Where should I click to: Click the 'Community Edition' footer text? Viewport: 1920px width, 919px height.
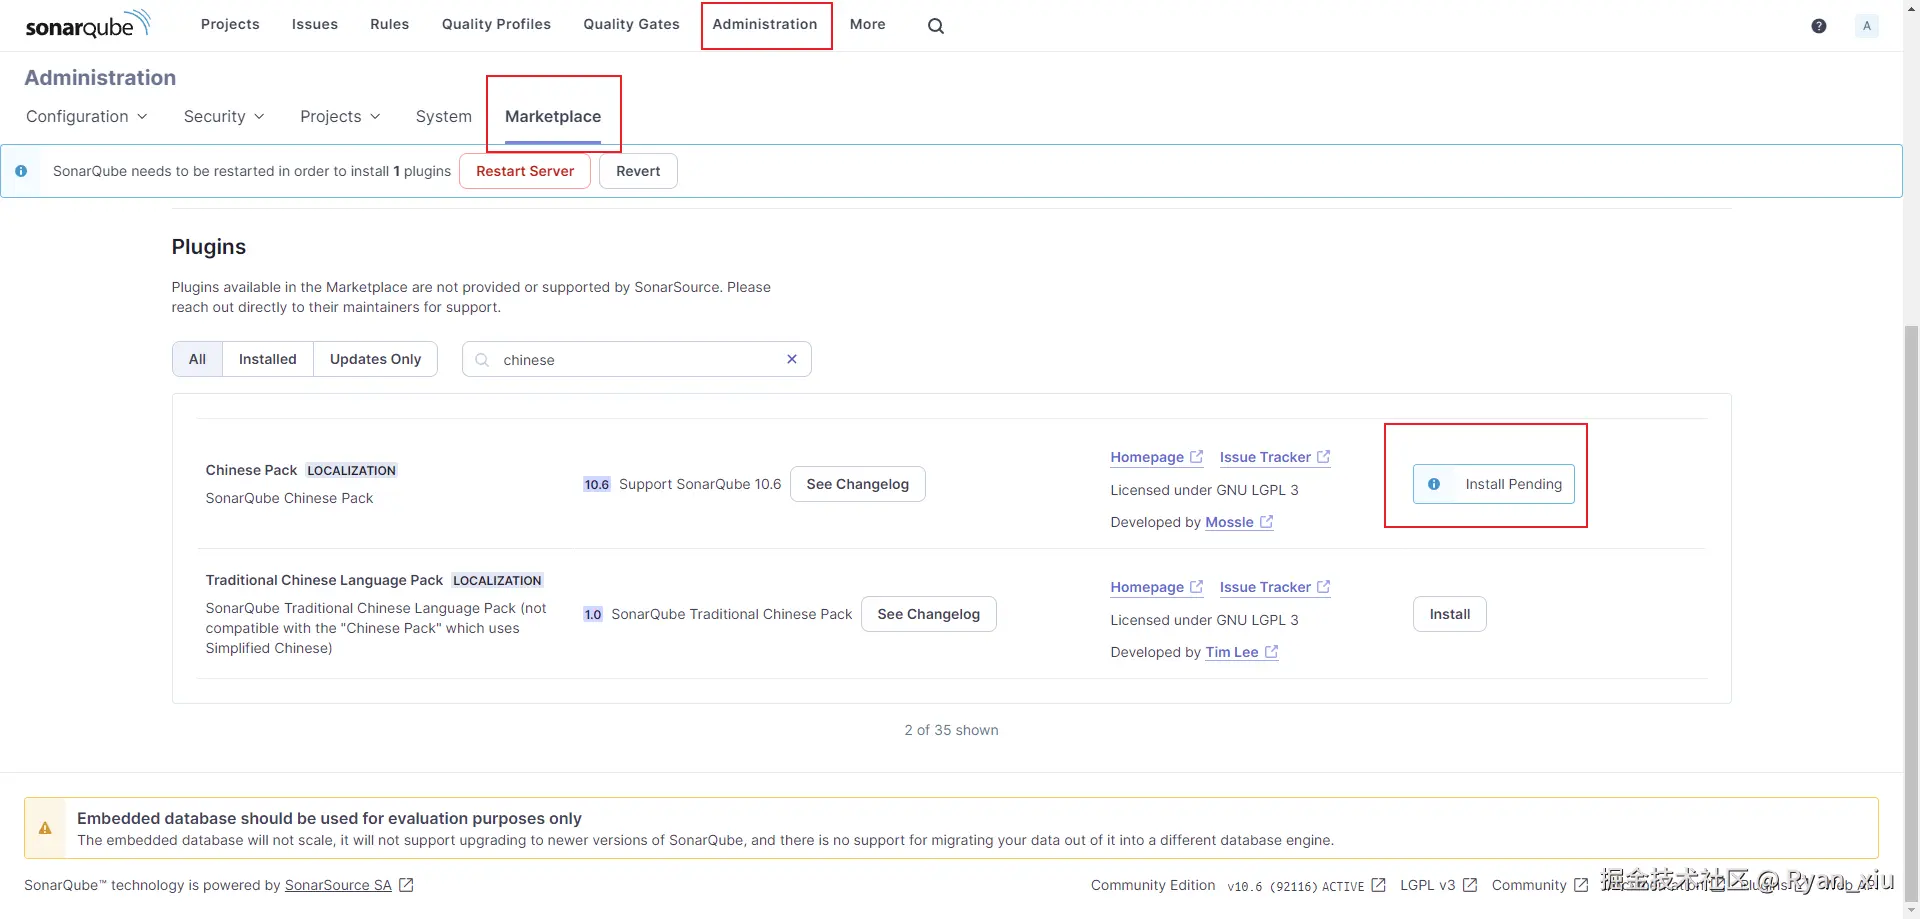click(1153, 885)
